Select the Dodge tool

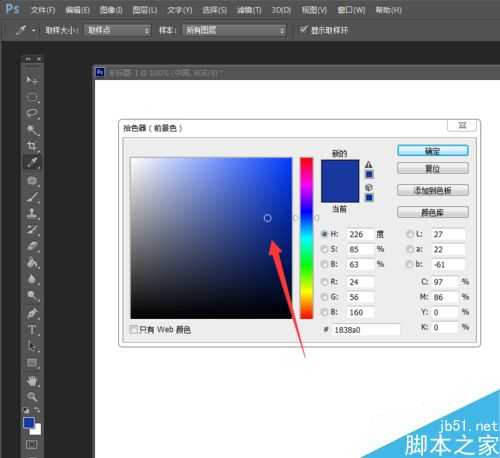point(32,295)
